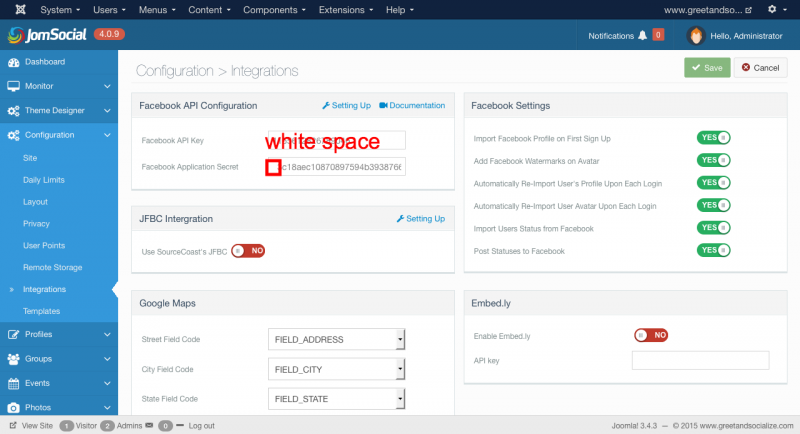Expand Photos sidebar chevron

[107, 407]
